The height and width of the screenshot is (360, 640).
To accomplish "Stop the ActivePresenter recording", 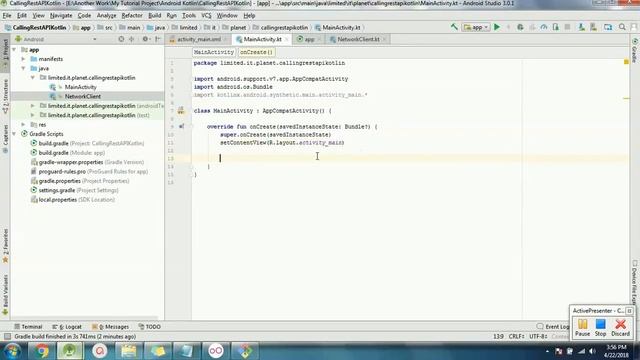I will (600, 327).
